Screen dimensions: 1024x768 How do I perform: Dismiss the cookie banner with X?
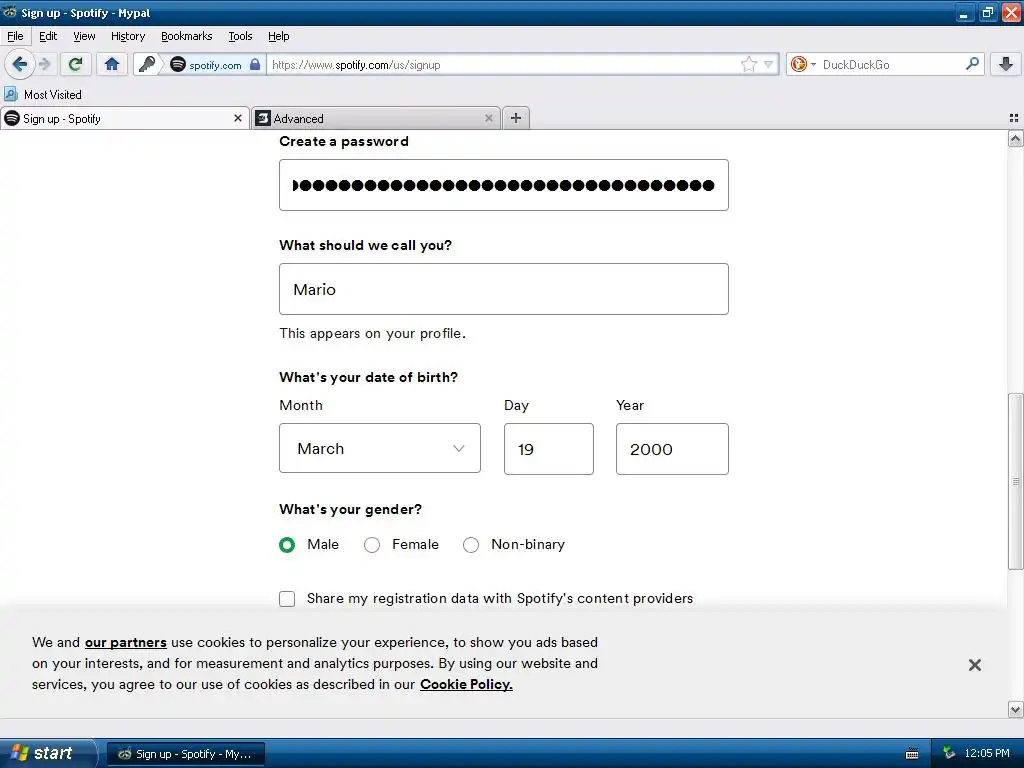coord(974,665)
